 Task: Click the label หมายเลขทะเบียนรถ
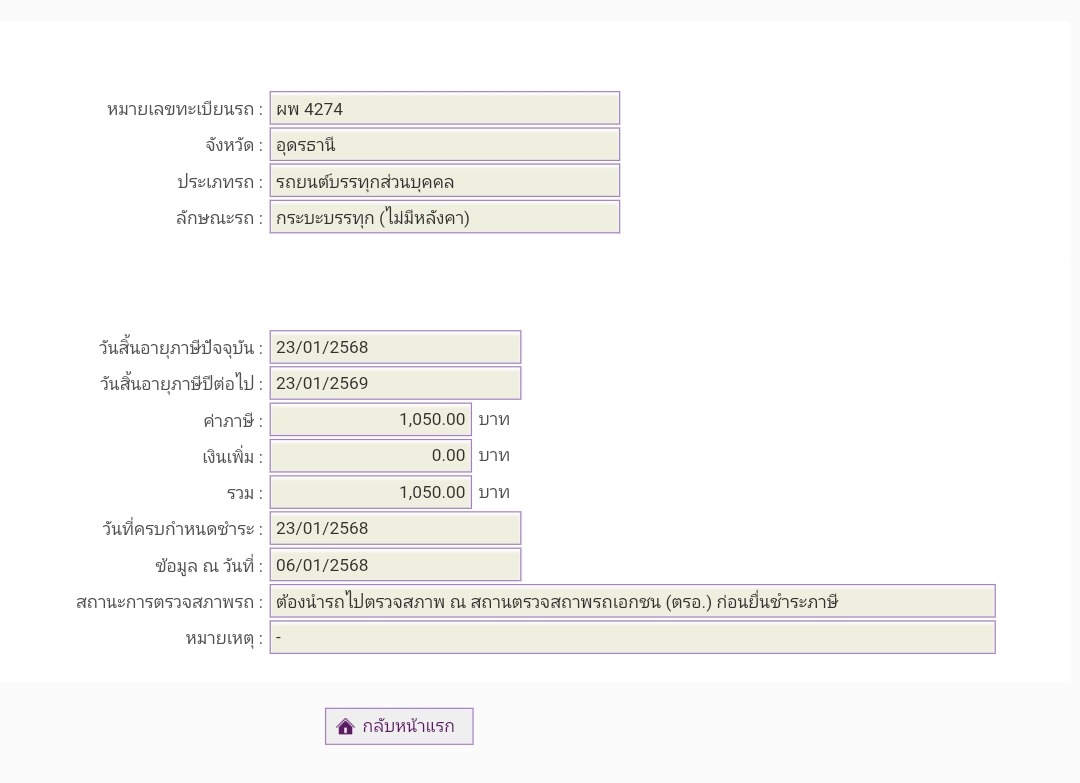(x=185, y=109)
